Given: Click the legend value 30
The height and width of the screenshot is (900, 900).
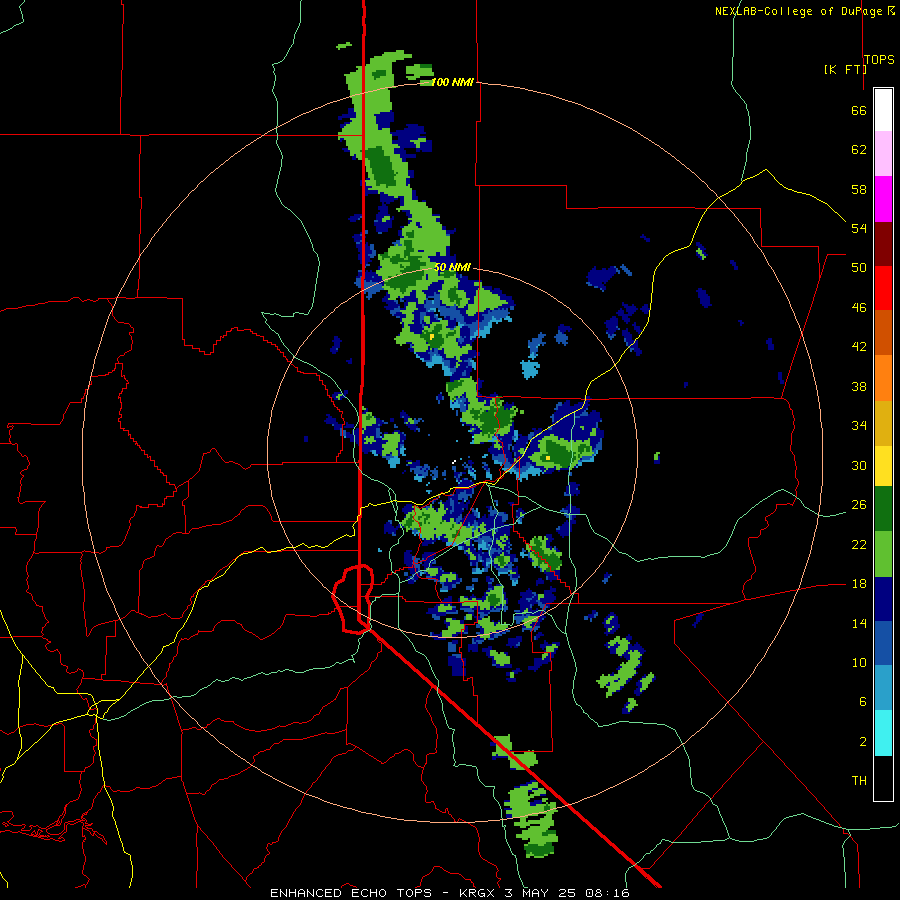Looking at the screenshot, I should (859, 465).
